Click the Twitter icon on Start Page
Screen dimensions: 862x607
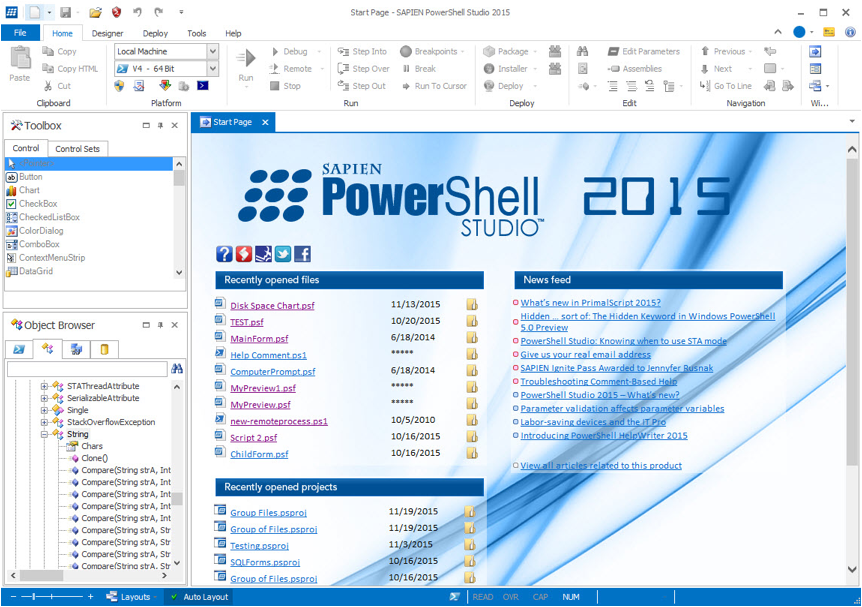282,254
